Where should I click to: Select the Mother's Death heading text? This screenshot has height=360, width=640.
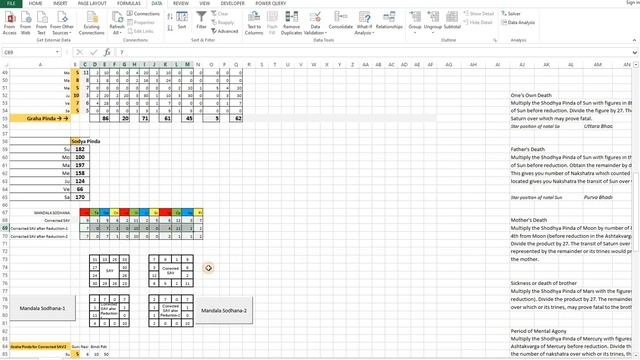click(x=529, y=220)
